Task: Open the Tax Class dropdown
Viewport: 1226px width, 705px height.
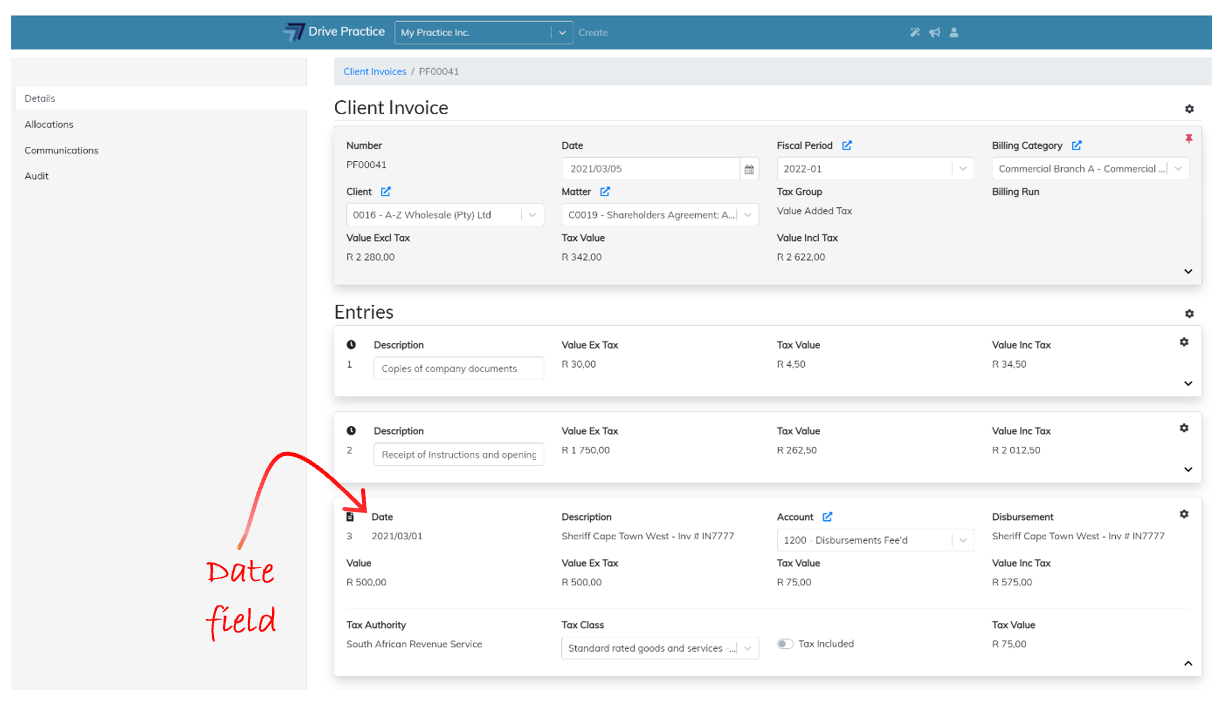Action: coord(660,648)
